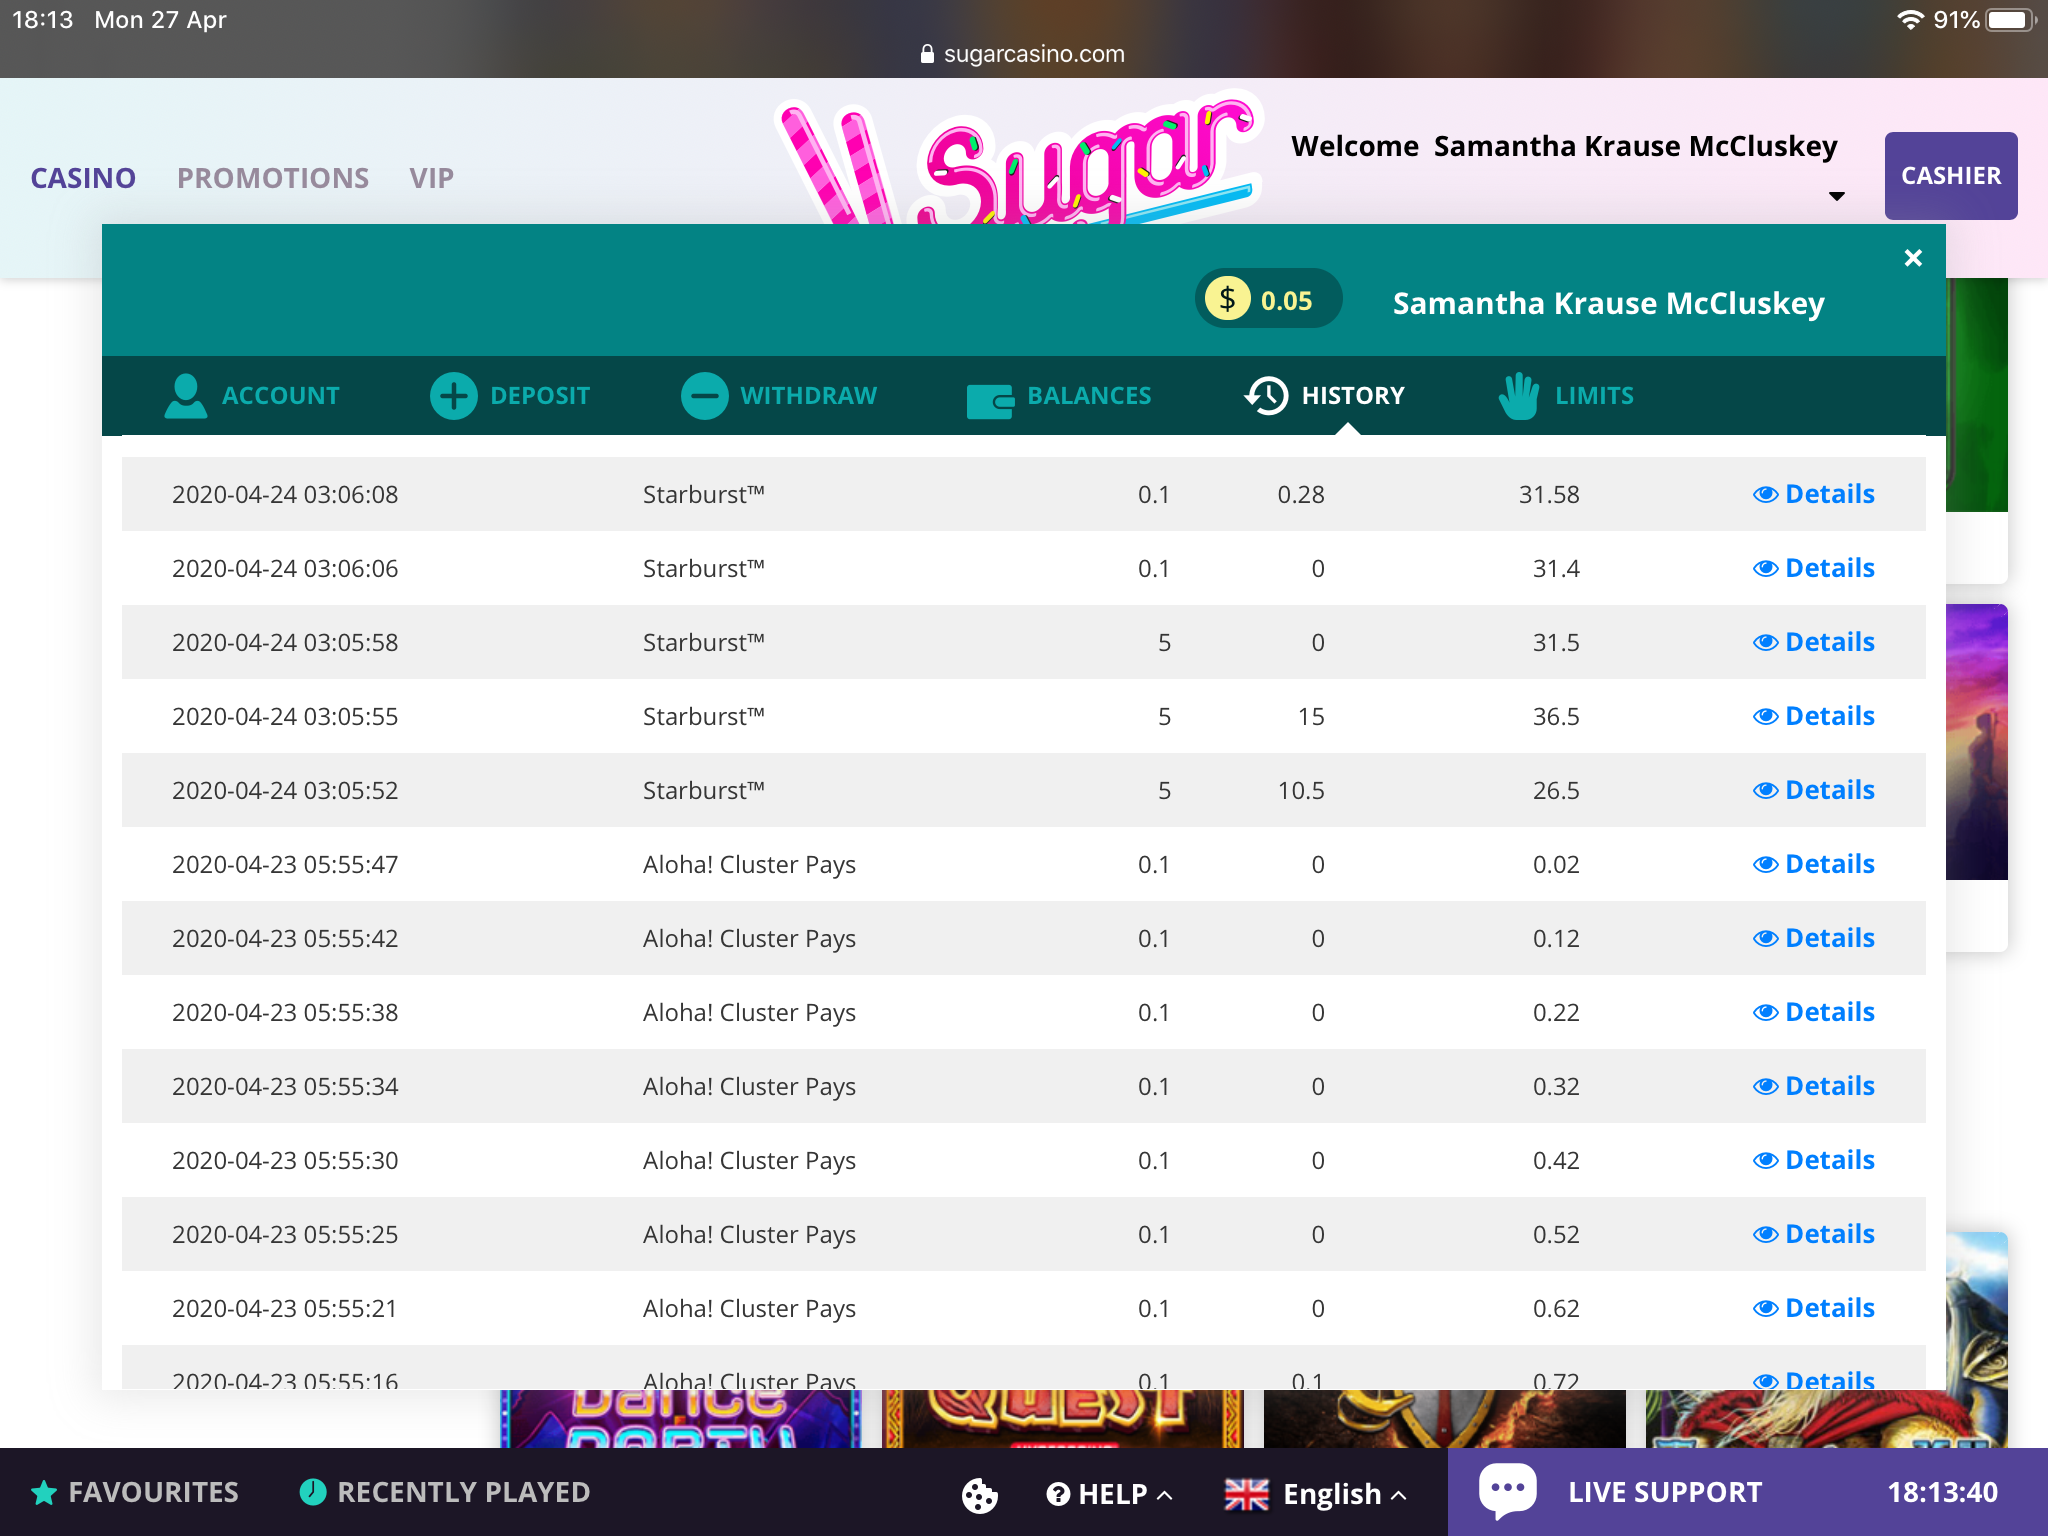Screen dimensions: 2048x1536
Task: Click eye icon for 03:06:08 Starburst row
Action: pos(1765,494)
